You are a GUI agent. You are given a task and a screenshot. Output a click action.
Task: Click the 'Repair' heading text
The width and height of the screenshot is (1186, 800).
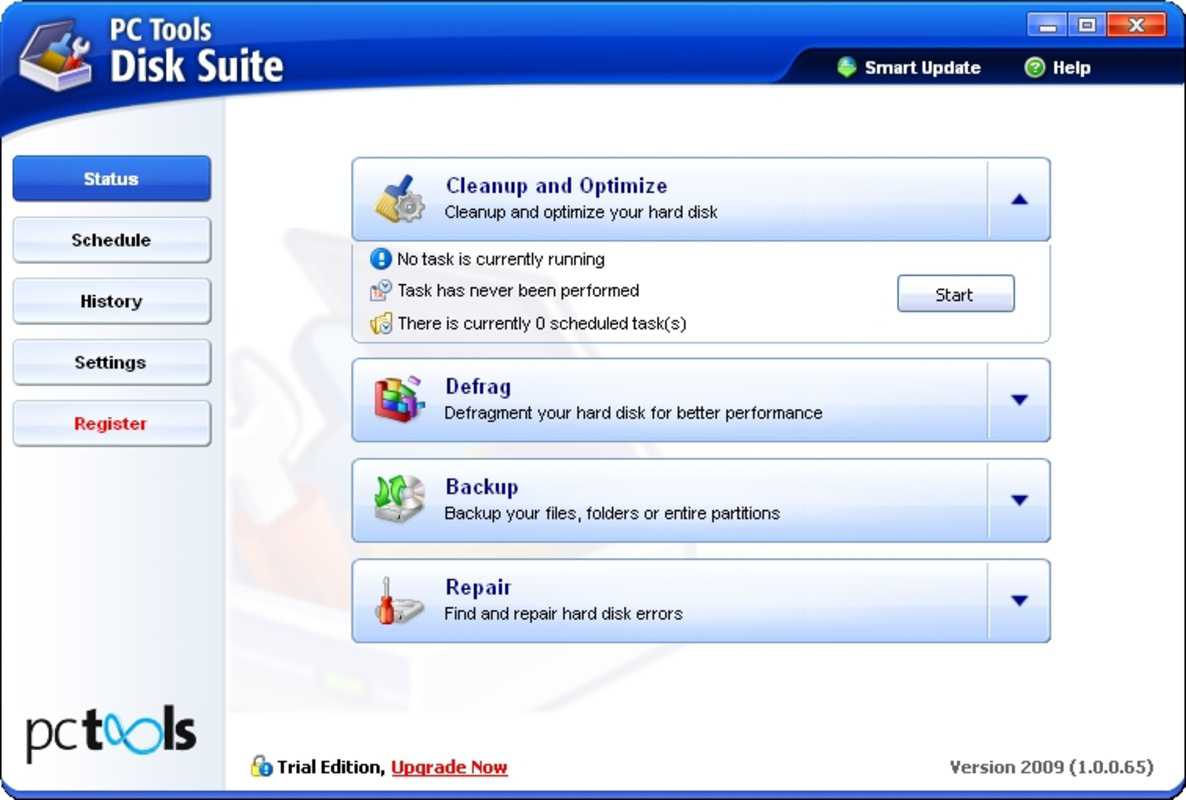478,587
